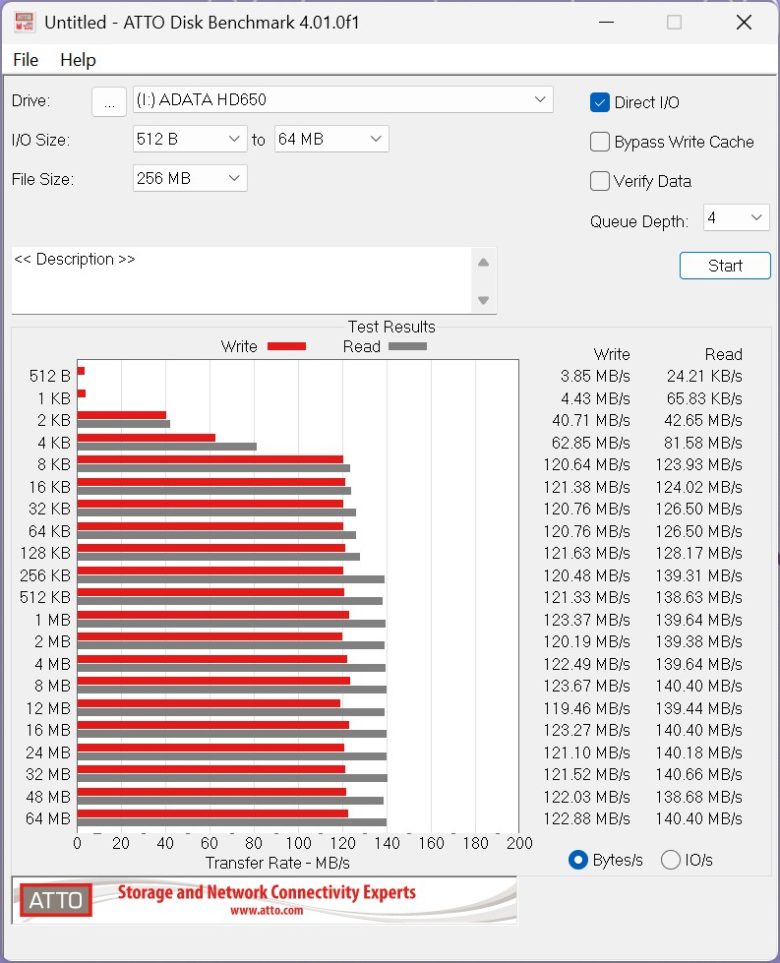Image resolution: width=780 pixels, height=963 pixels.
Task: Click the 139.31 MB/s read value
Action: coord(699,575)
